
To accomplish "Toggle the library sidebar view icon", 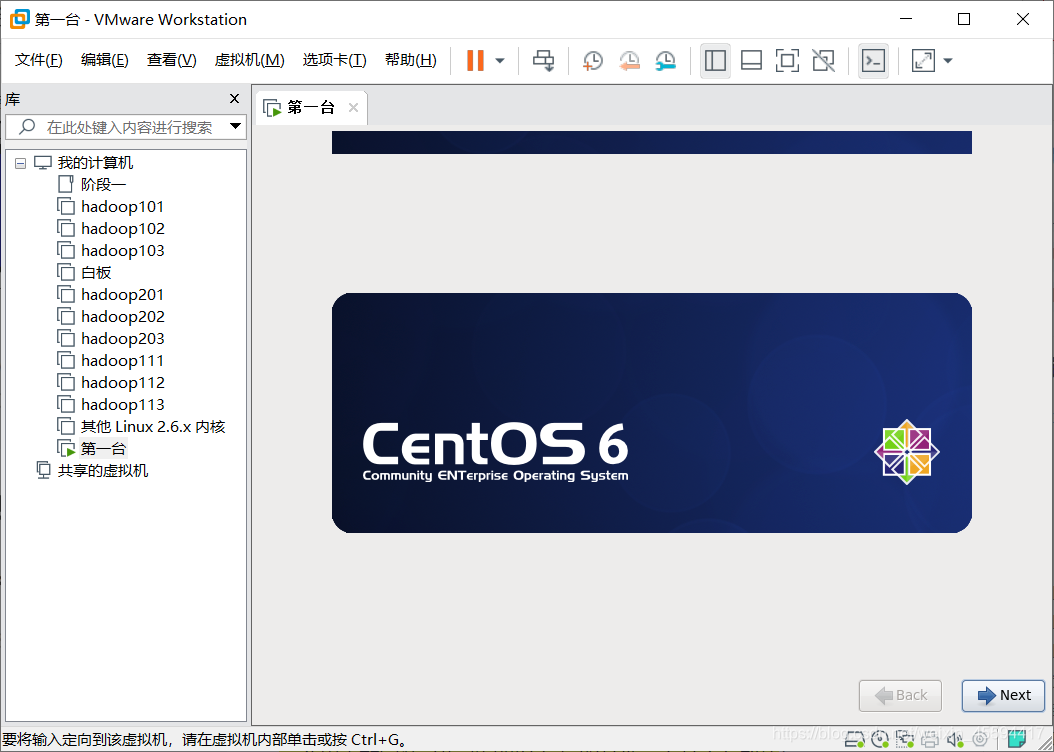I will click(x=715, y=60).
